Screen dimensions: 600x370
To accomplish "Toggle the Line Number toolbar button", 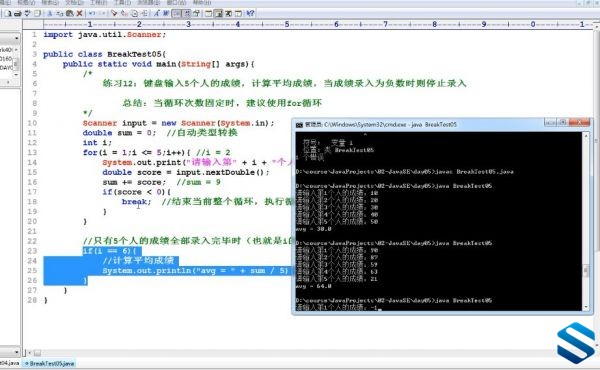I will click(x=186, y=13).
